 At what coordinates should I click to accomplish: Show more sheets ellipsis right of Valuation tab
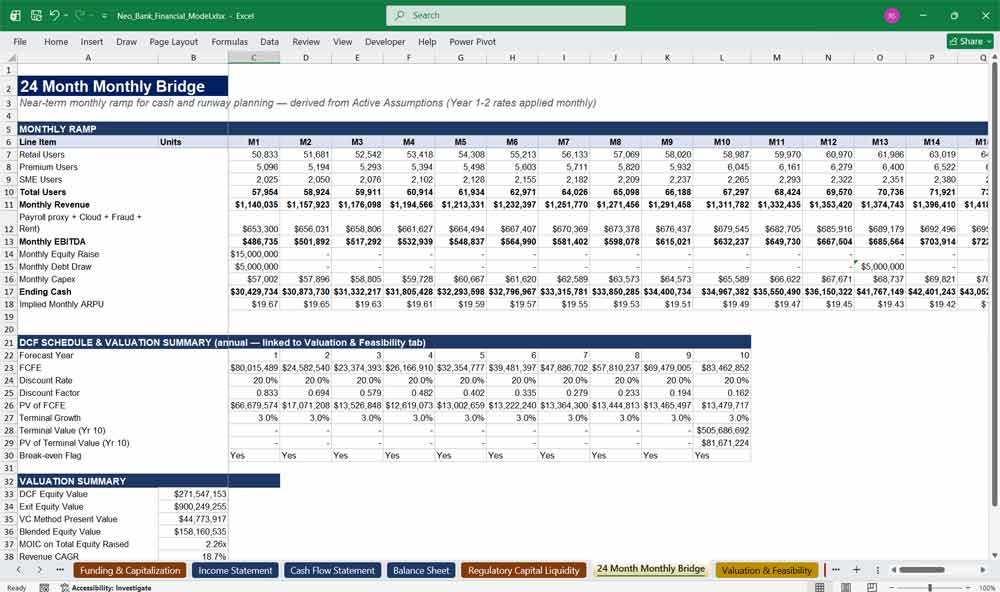836,570
